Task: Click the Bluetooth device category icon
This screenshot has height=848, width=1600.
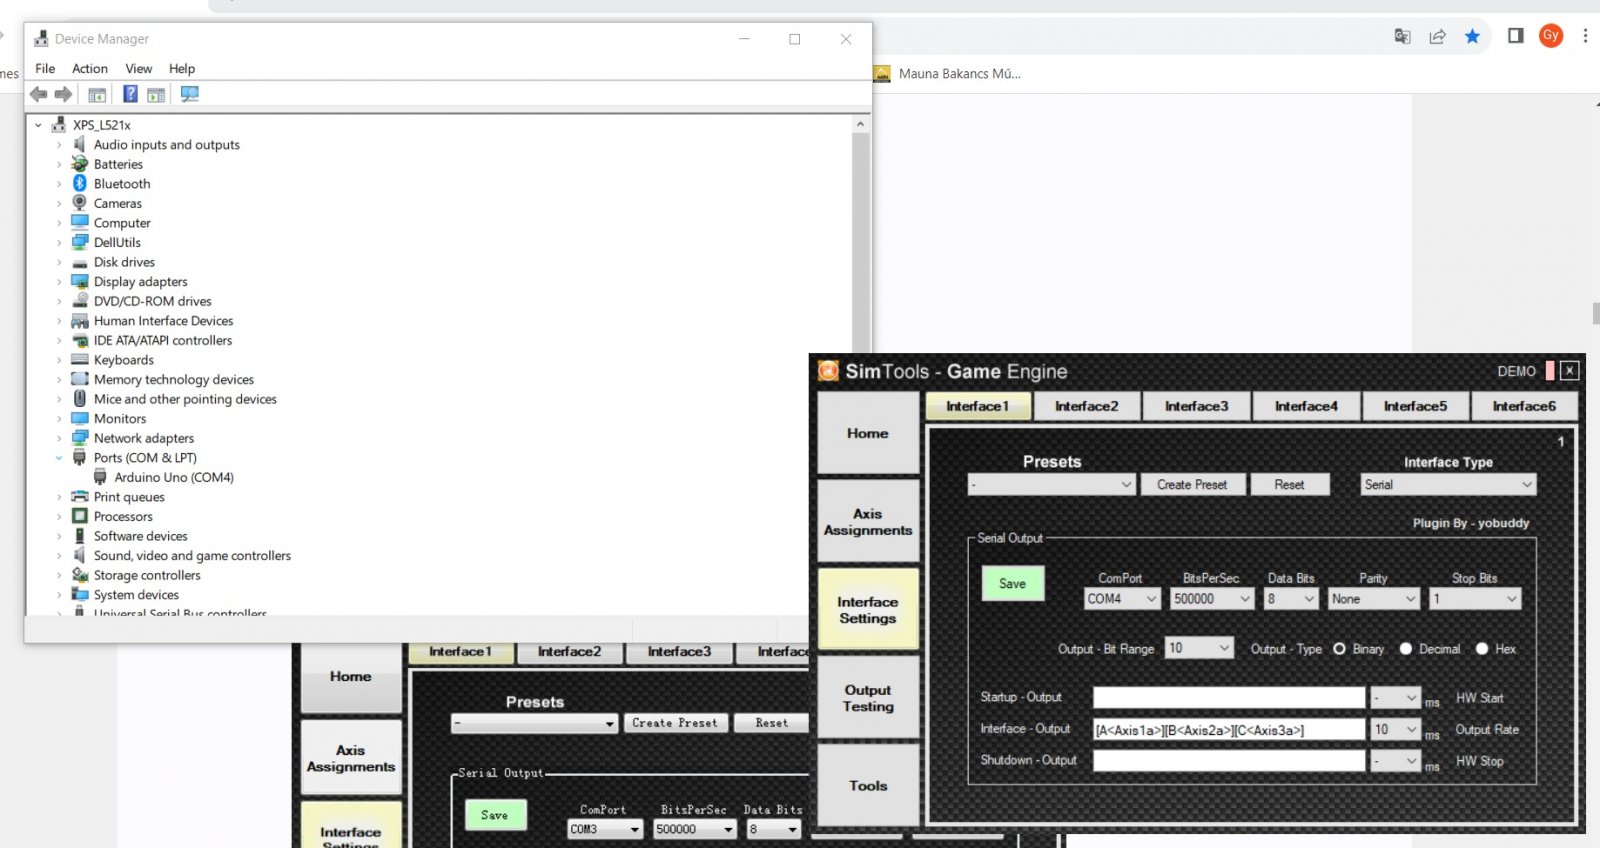Action: [80, 184]
